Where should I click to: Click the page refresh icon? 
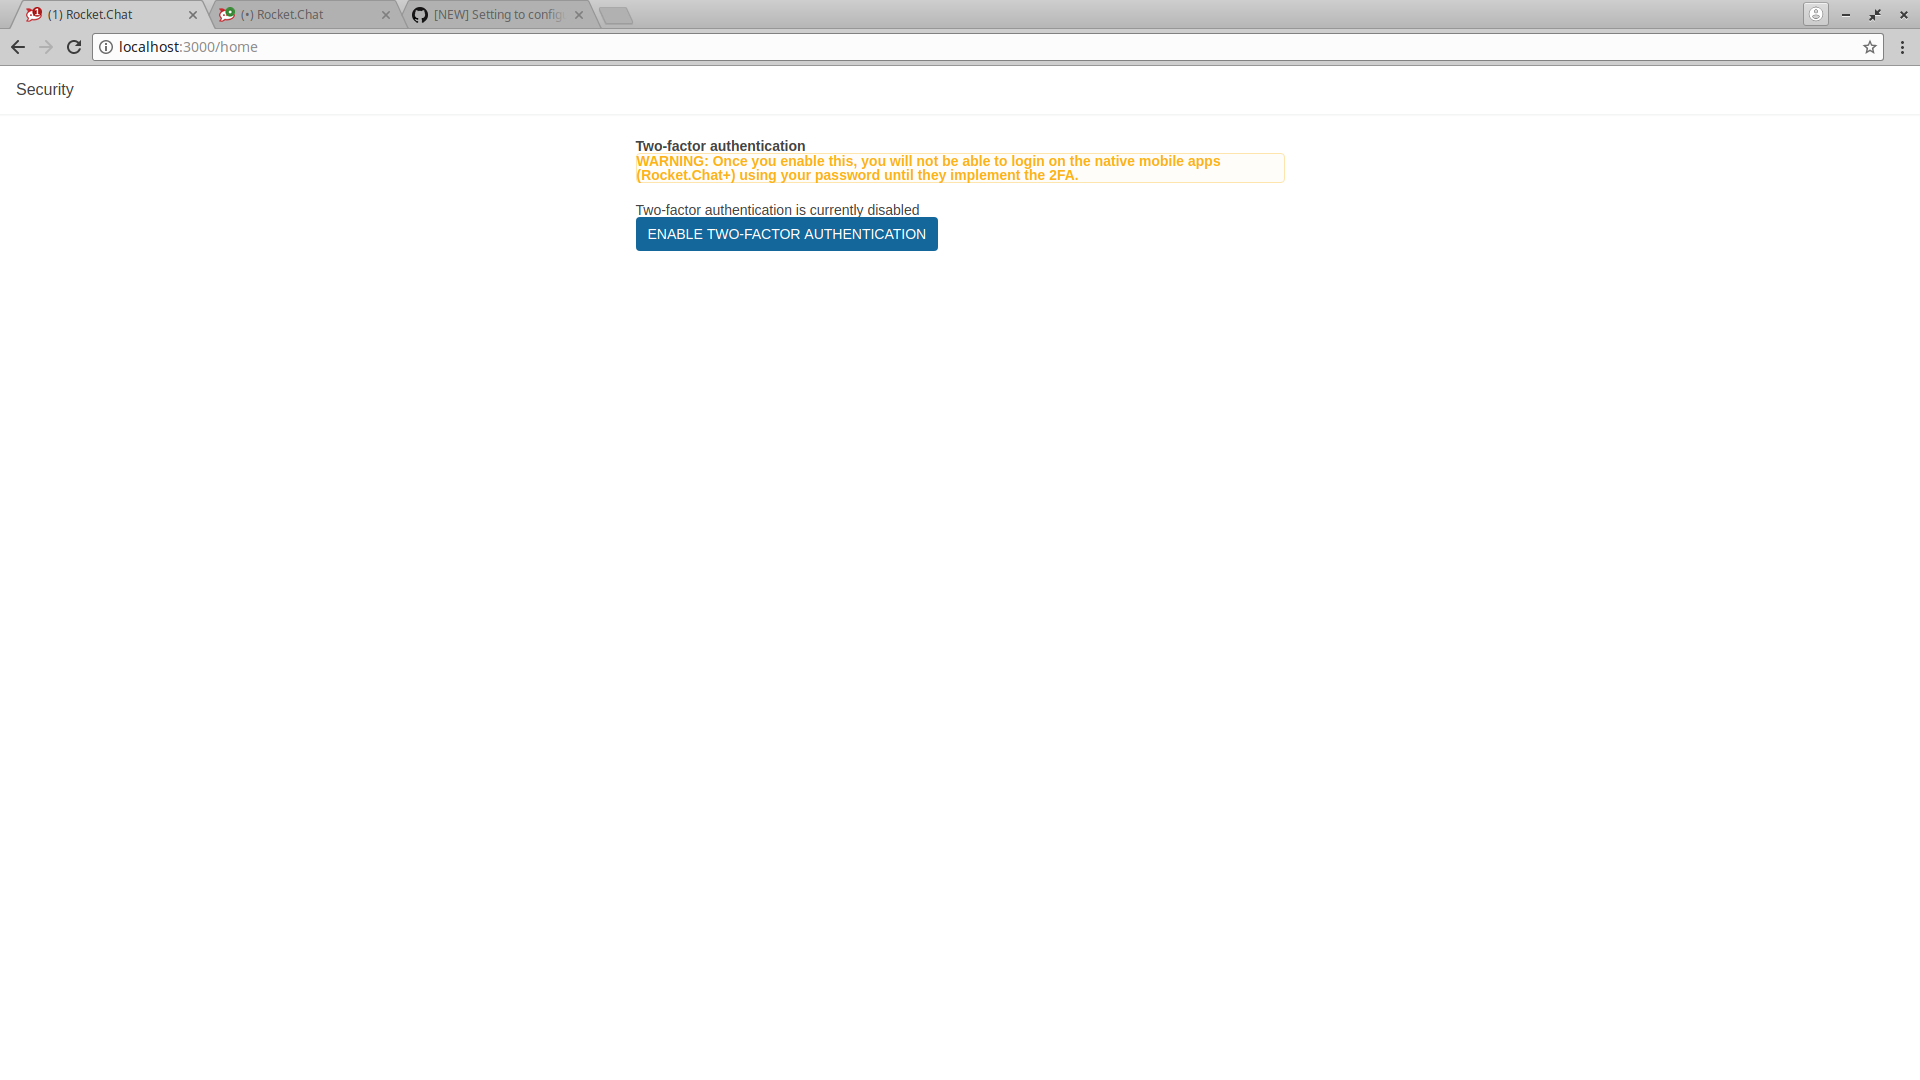(x=74, y=46)
